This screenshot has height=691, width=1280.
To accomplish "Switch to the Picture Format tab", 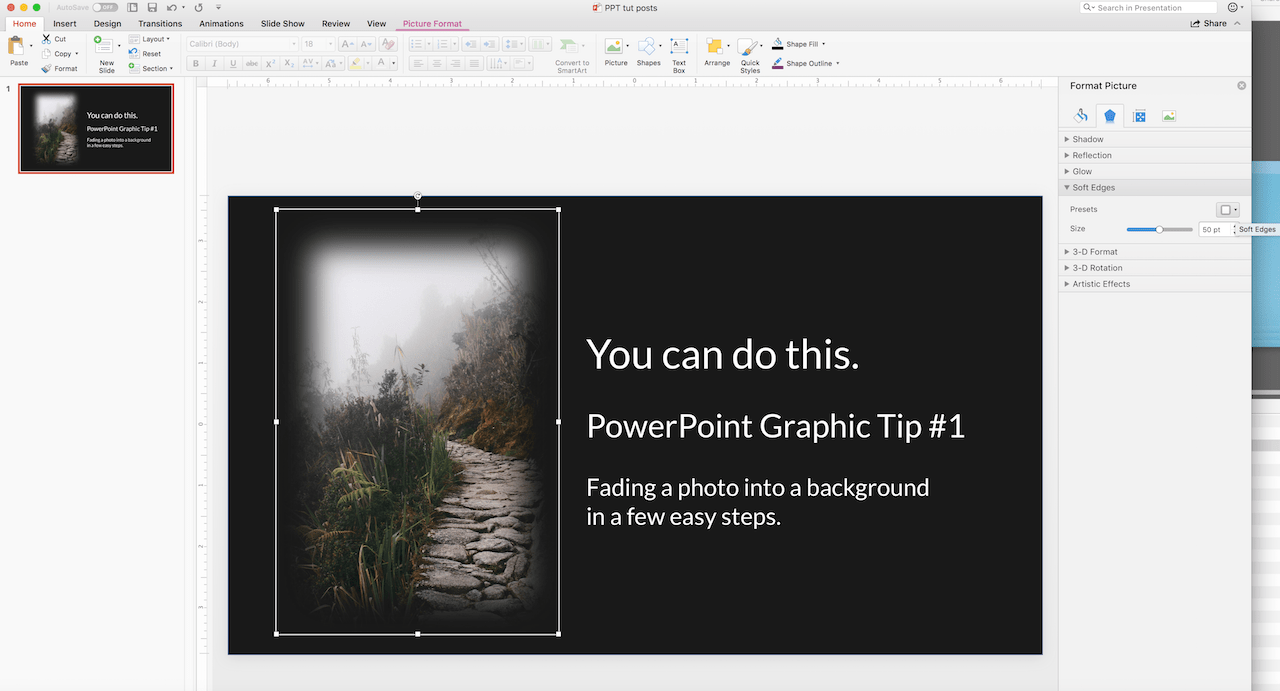I will tap(432, 23).
